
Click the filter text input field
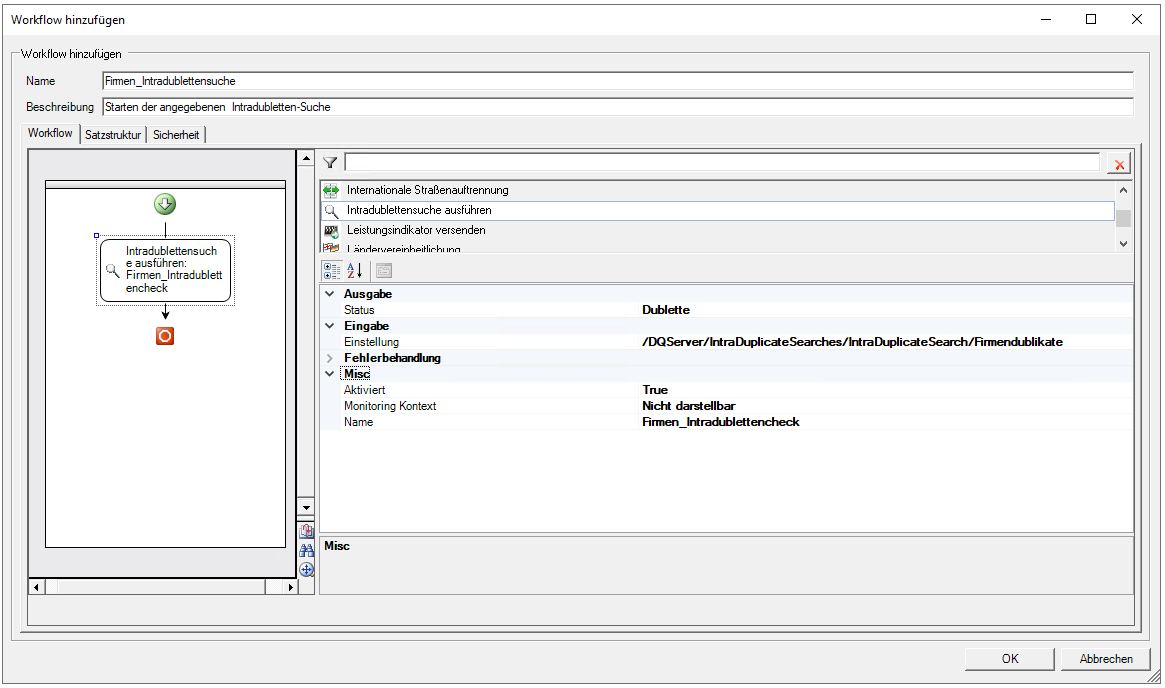(722, 163)
